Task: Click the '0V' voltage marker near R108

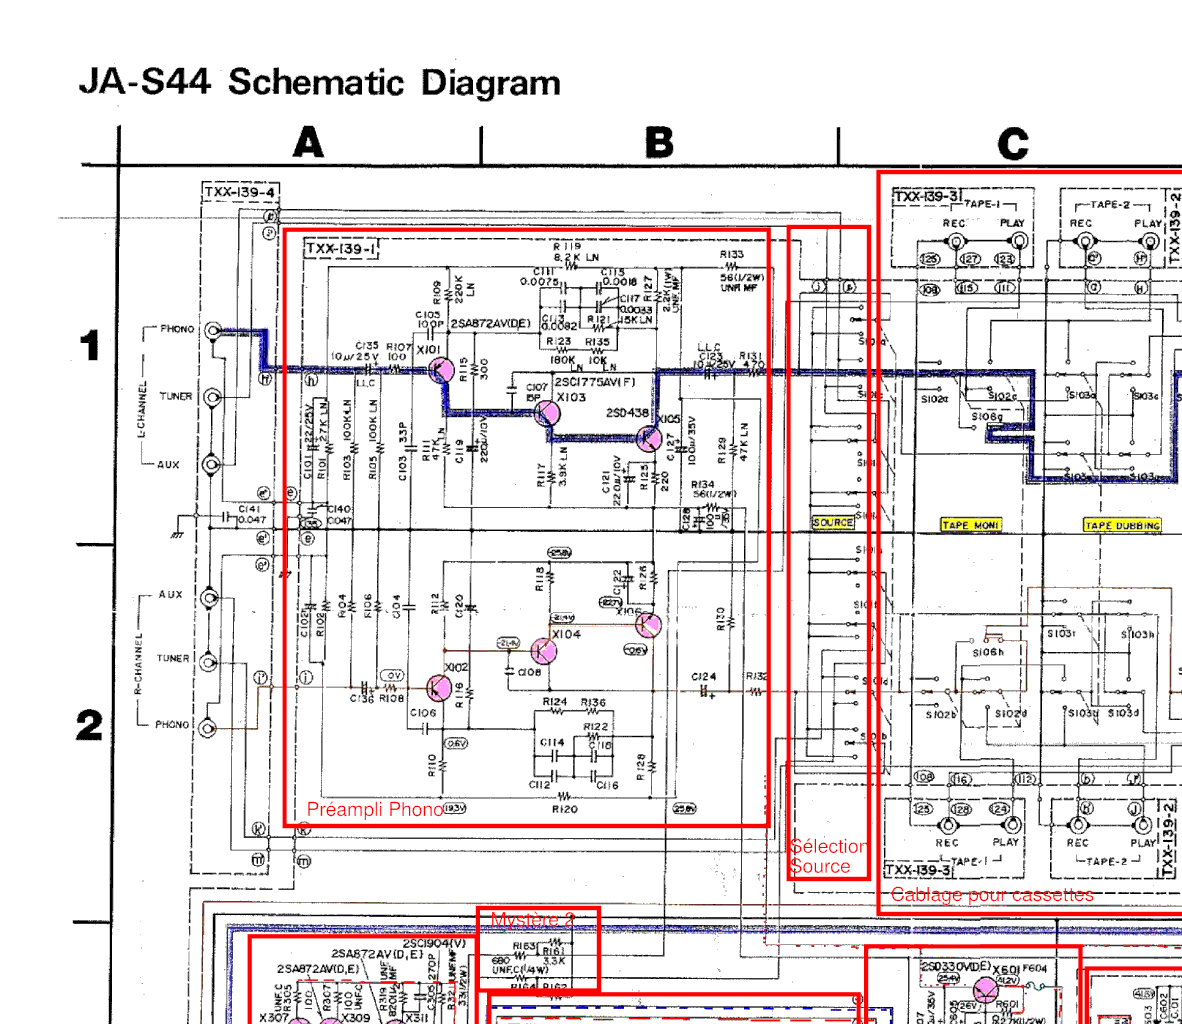Action: pyautogui.click(x=392, y=675)
